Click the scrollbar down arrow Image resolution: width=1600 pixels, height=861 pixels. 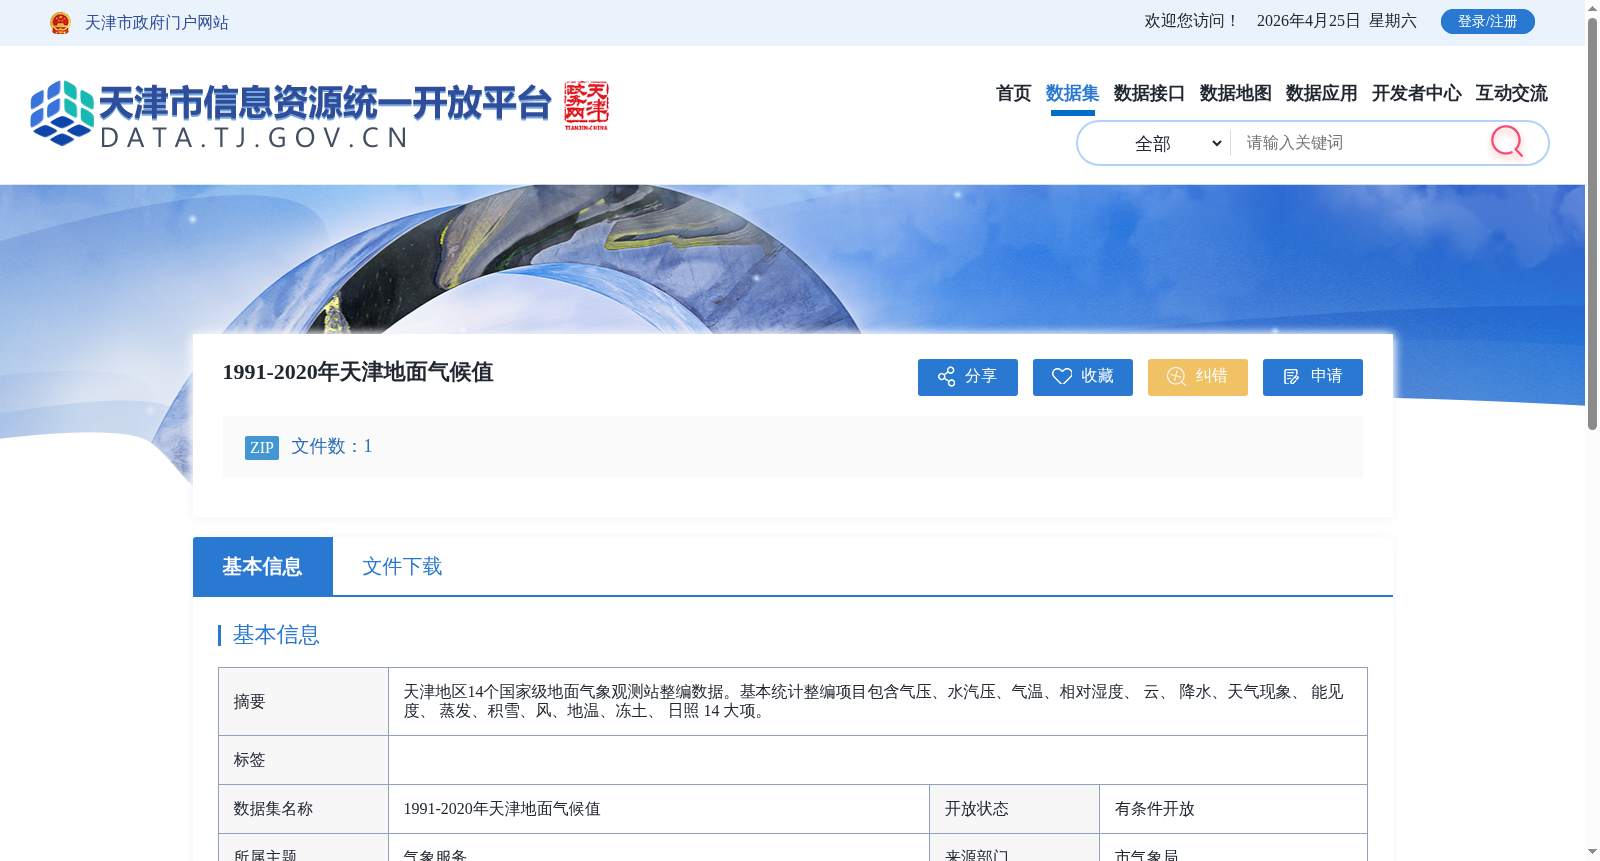1592,853
